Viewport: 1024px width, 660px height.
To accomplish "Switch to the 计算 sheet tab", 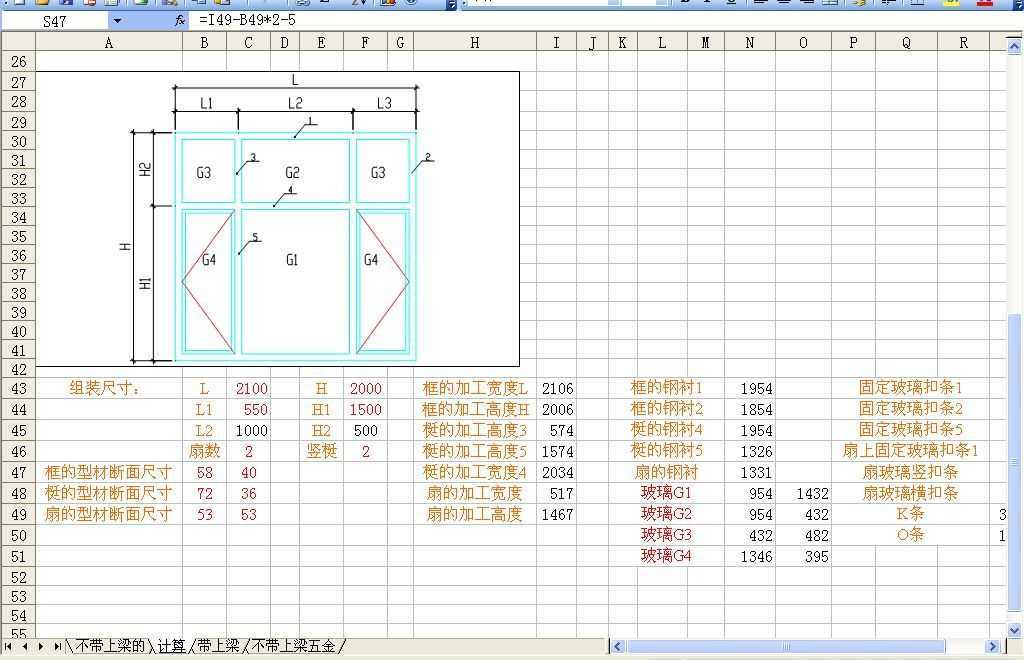I will tap(172, 646).
